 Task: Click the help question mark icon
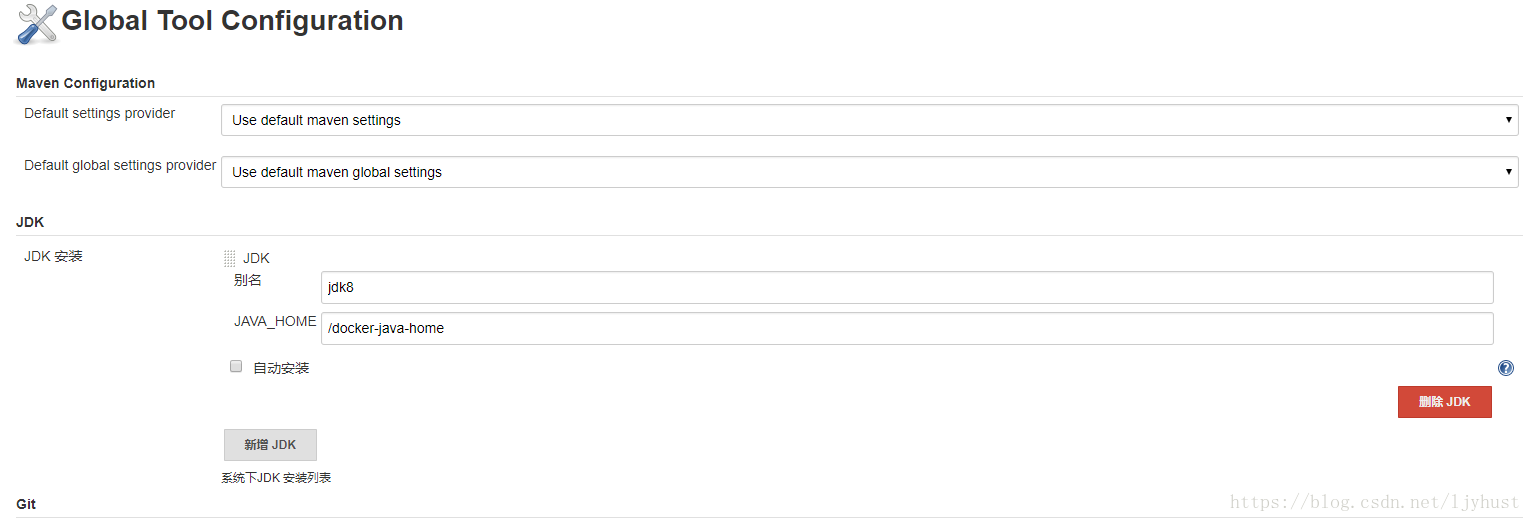[x=1505, y=368]
